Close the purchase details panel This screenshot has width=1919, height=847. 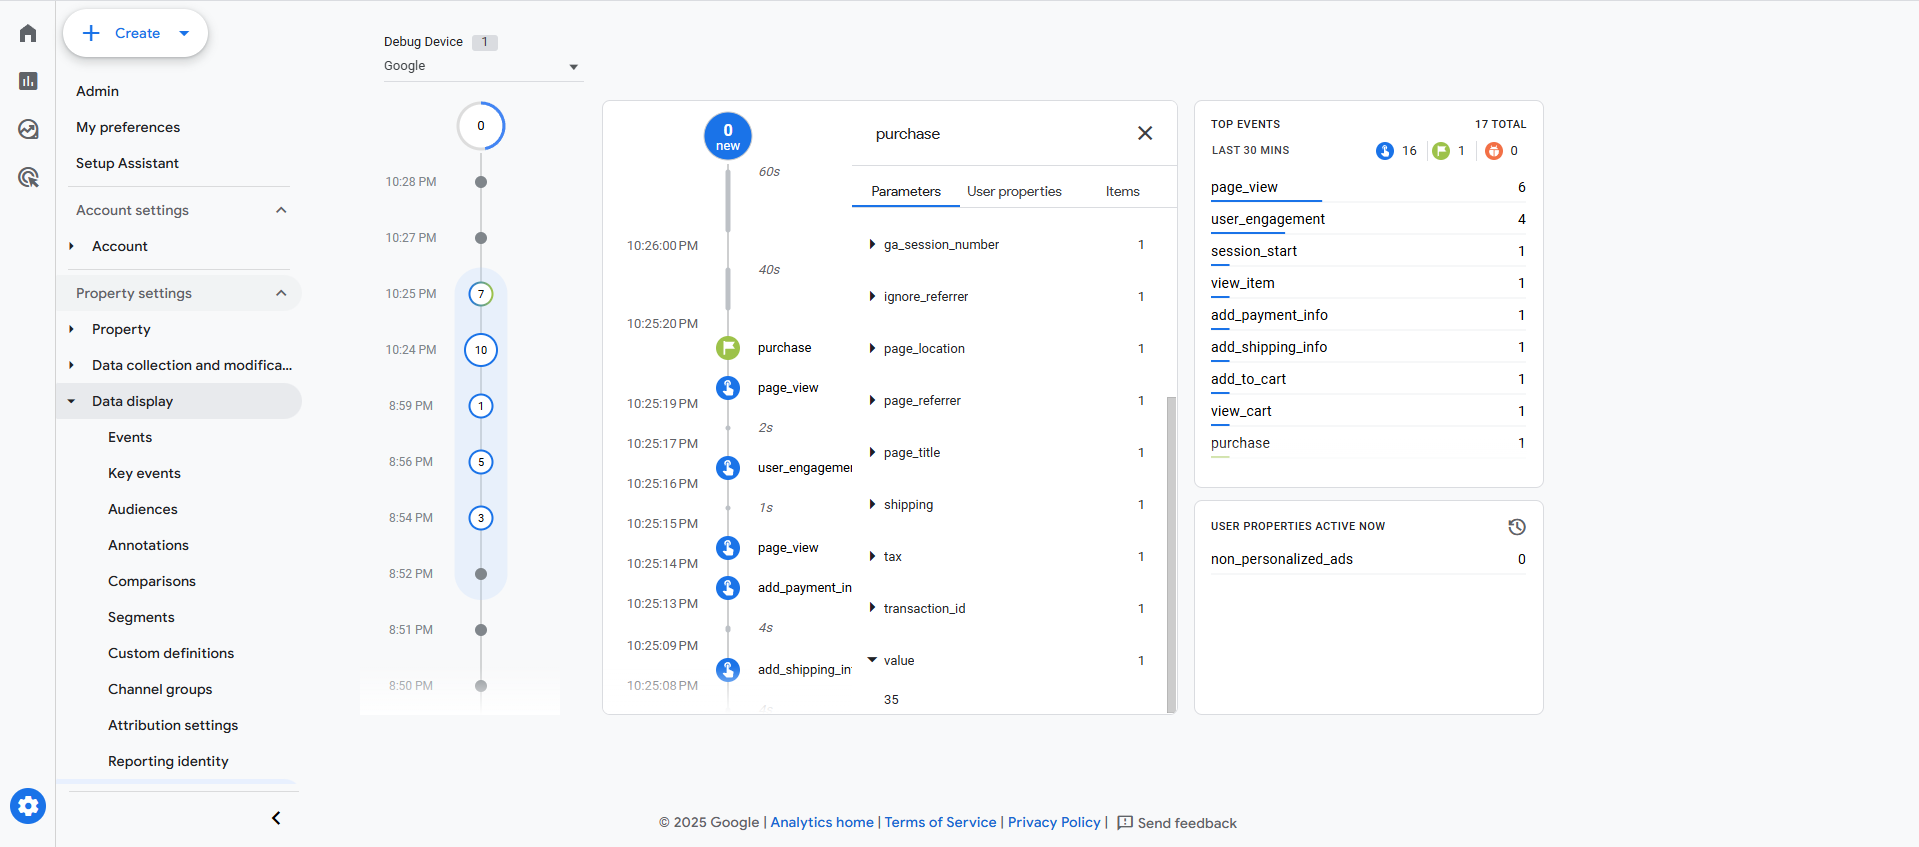pos(1145,133)
